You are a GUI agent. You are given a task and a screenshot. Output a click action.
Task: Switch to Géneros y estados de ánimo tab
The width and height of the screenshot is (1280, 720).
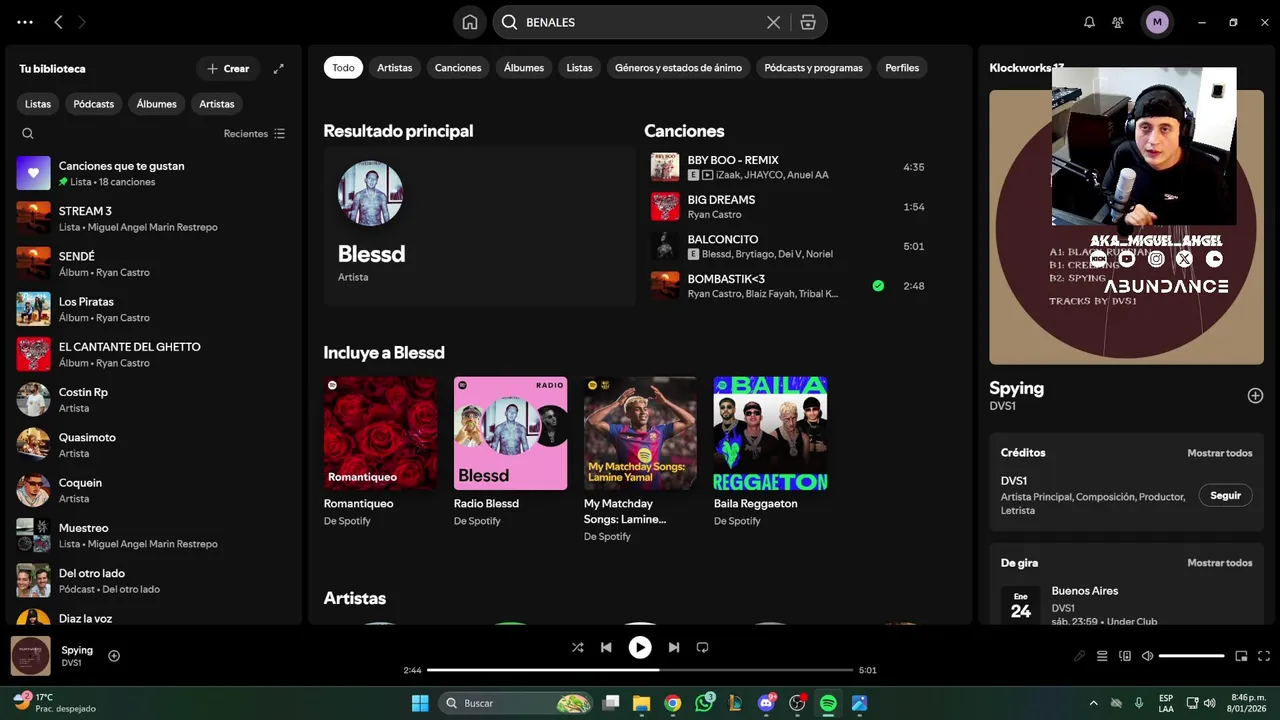(x=679, y=68)
